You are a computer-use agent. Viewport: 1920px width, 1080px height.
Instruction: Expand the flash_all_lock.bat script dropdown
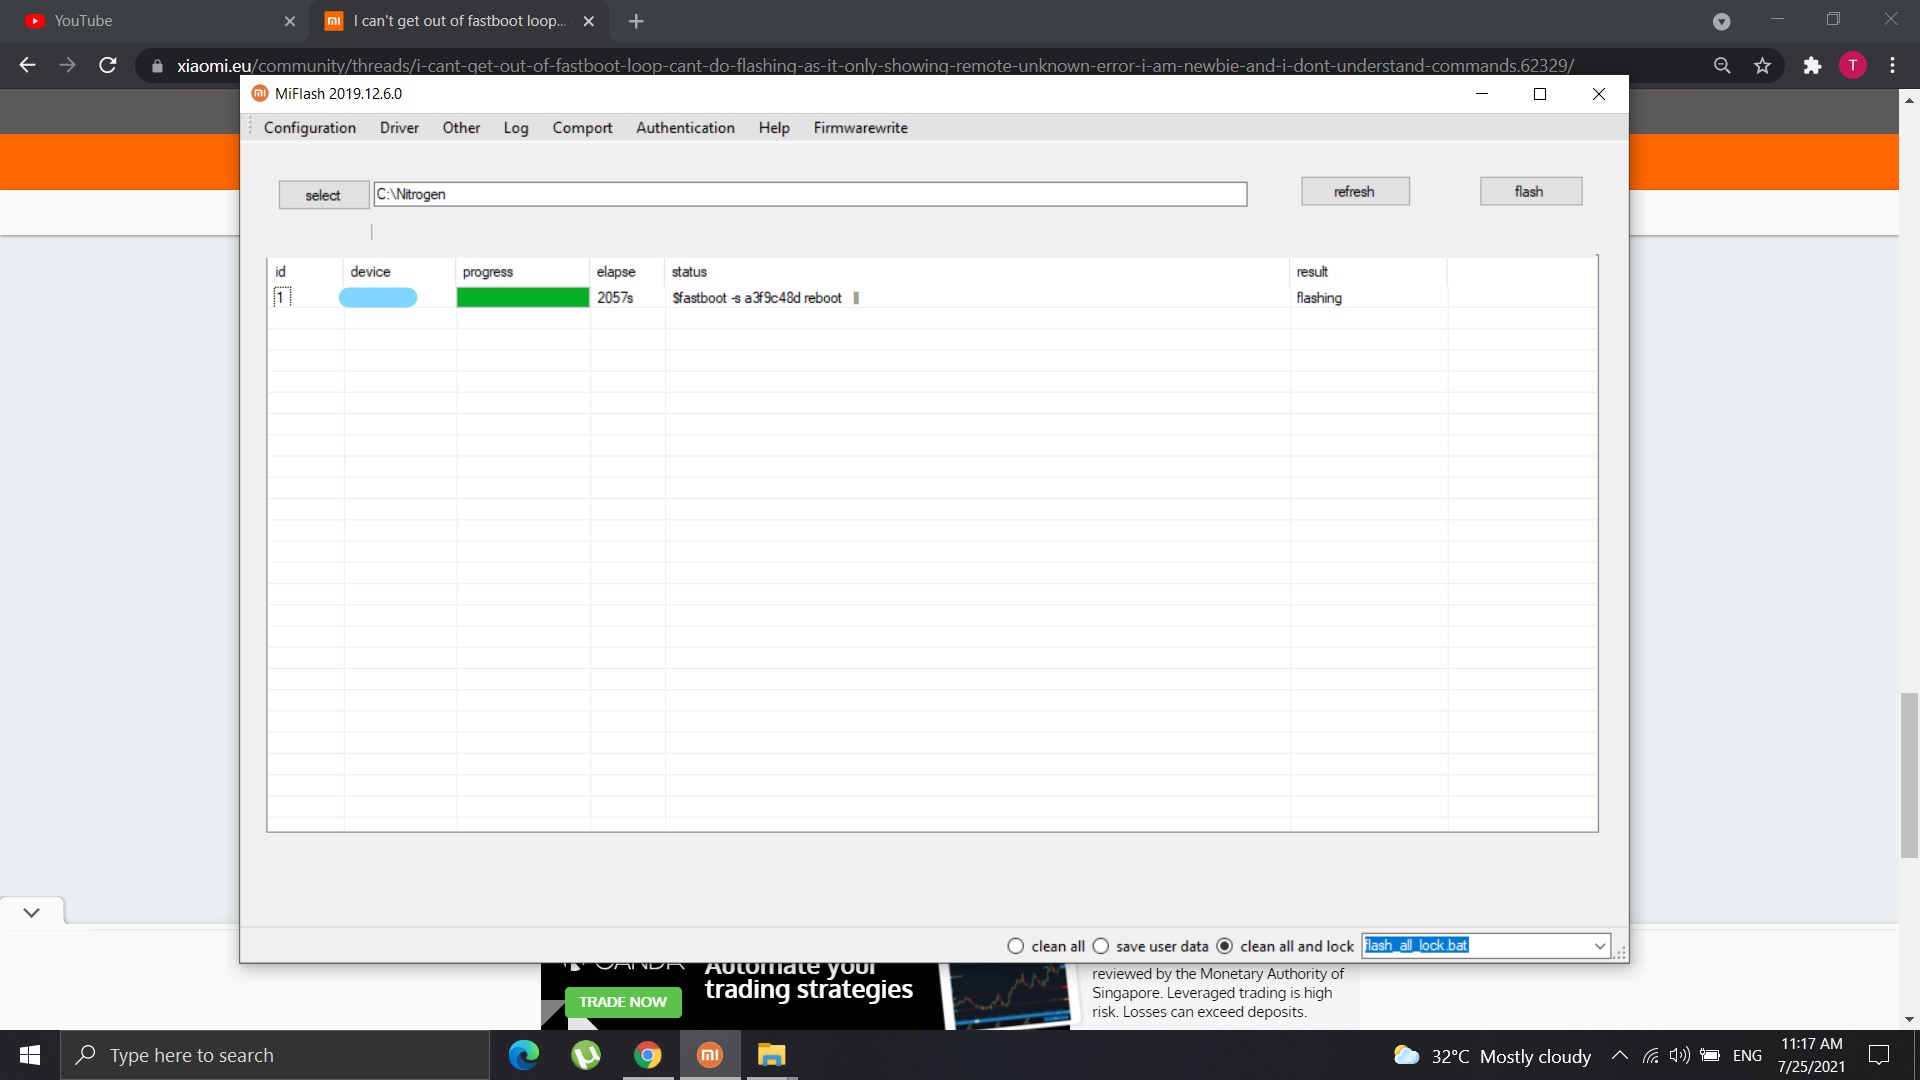click(1599, 946)
